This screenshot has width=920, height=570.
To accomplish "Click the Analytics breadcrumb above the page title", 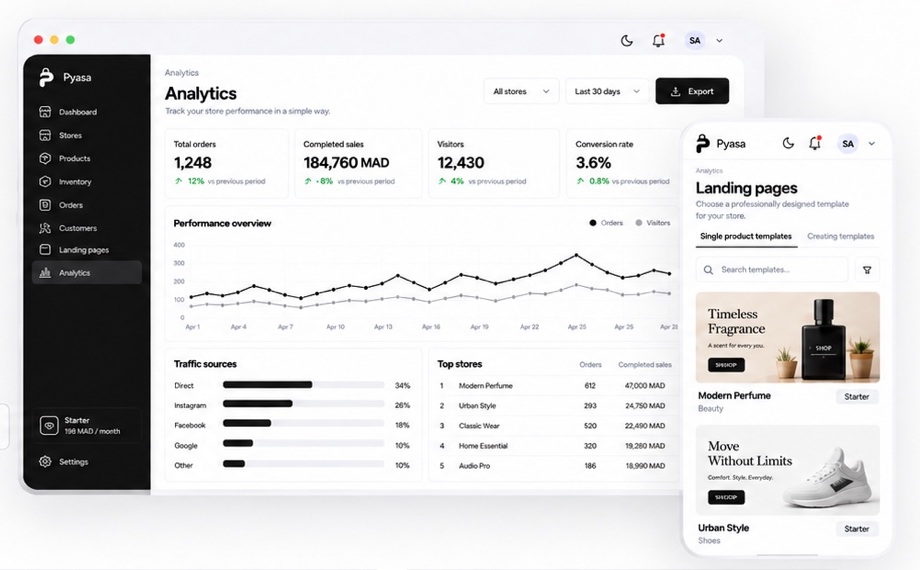I will tap(181, 73).
